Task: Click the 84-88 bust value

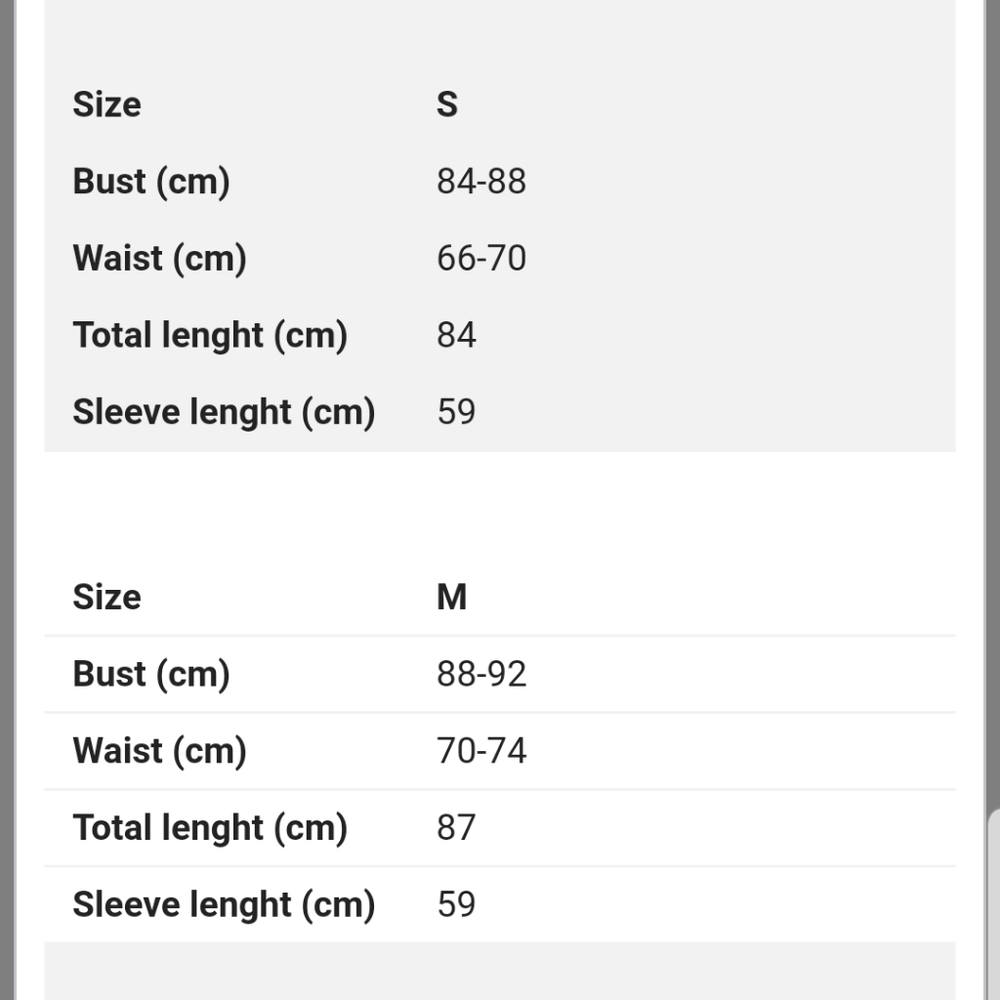Action: 482,181
